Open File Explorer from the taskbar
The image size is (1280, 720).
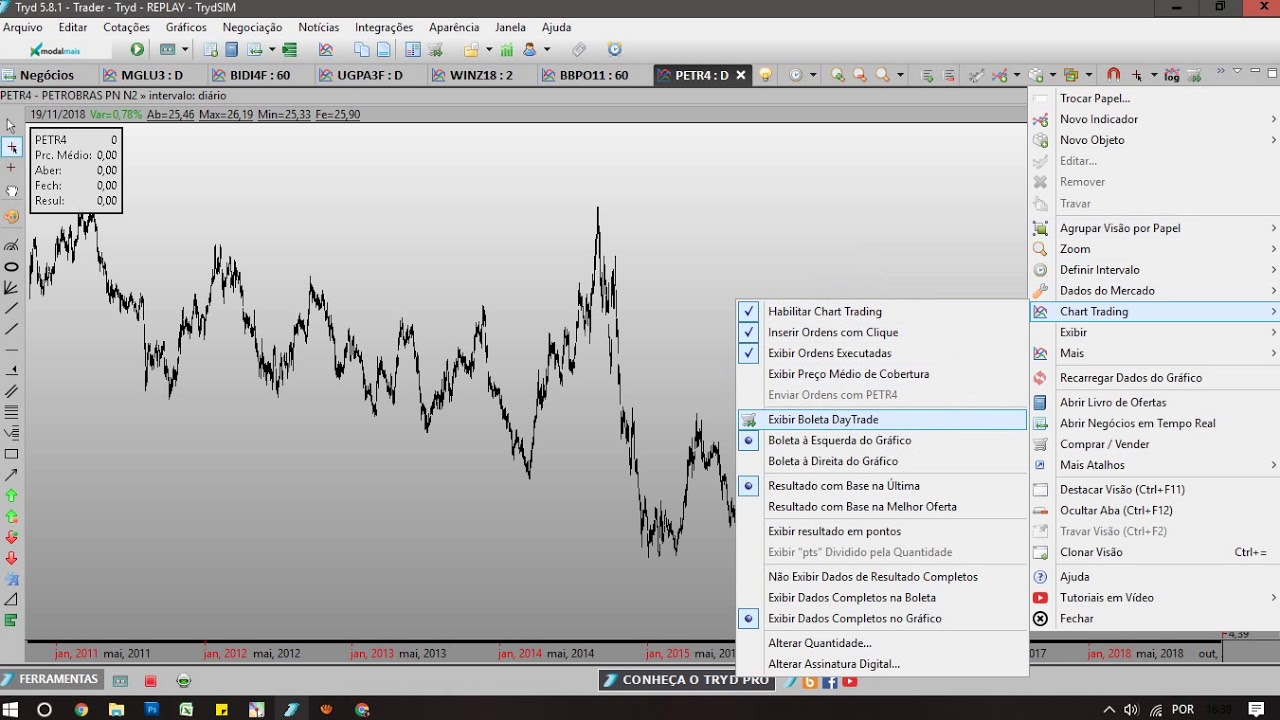pos(116,709)
